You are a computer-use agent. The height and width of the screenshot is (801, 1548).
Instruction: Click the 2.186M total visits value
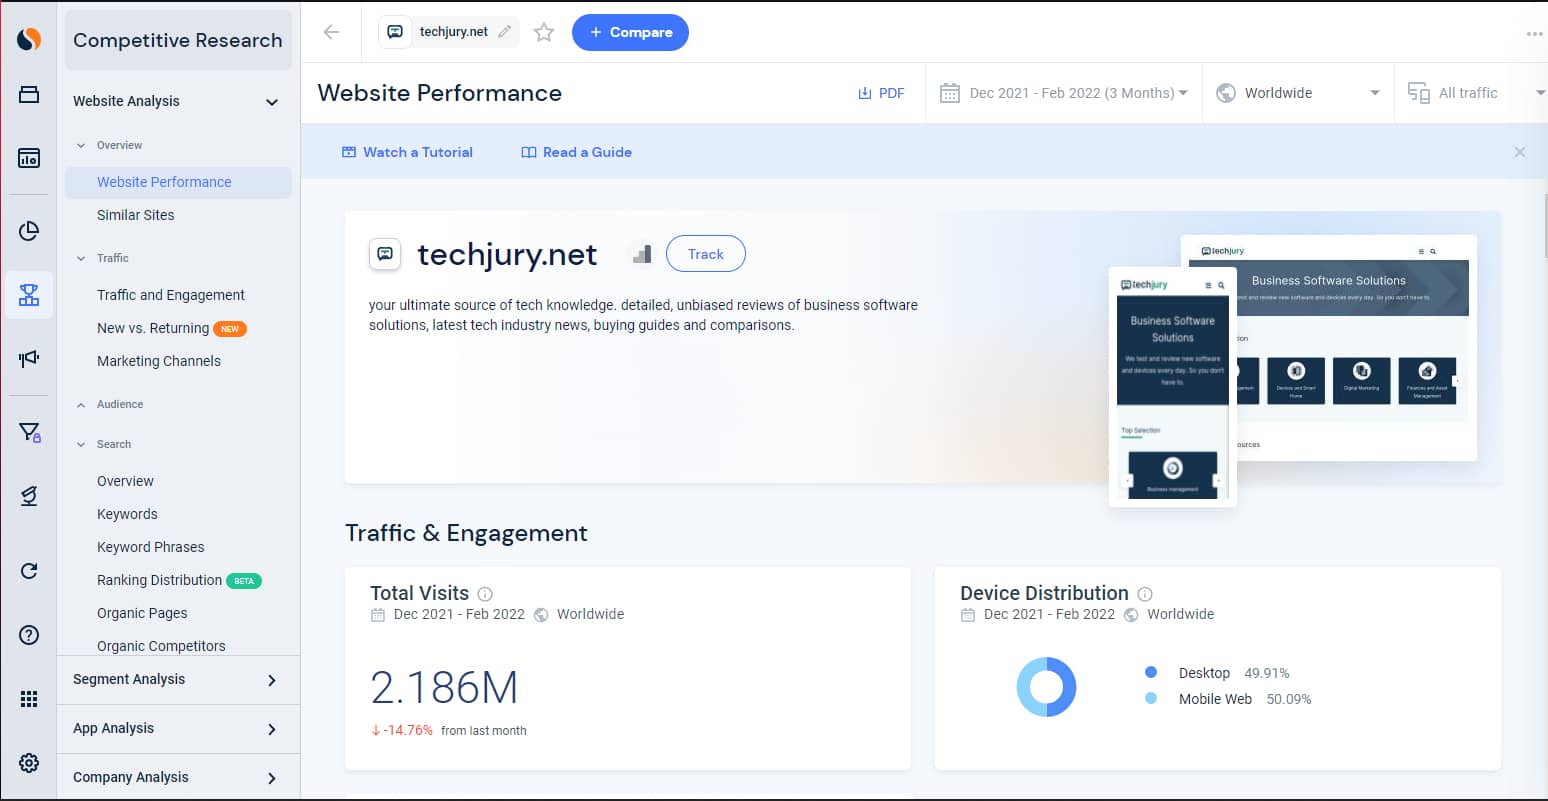click(444, 688)
